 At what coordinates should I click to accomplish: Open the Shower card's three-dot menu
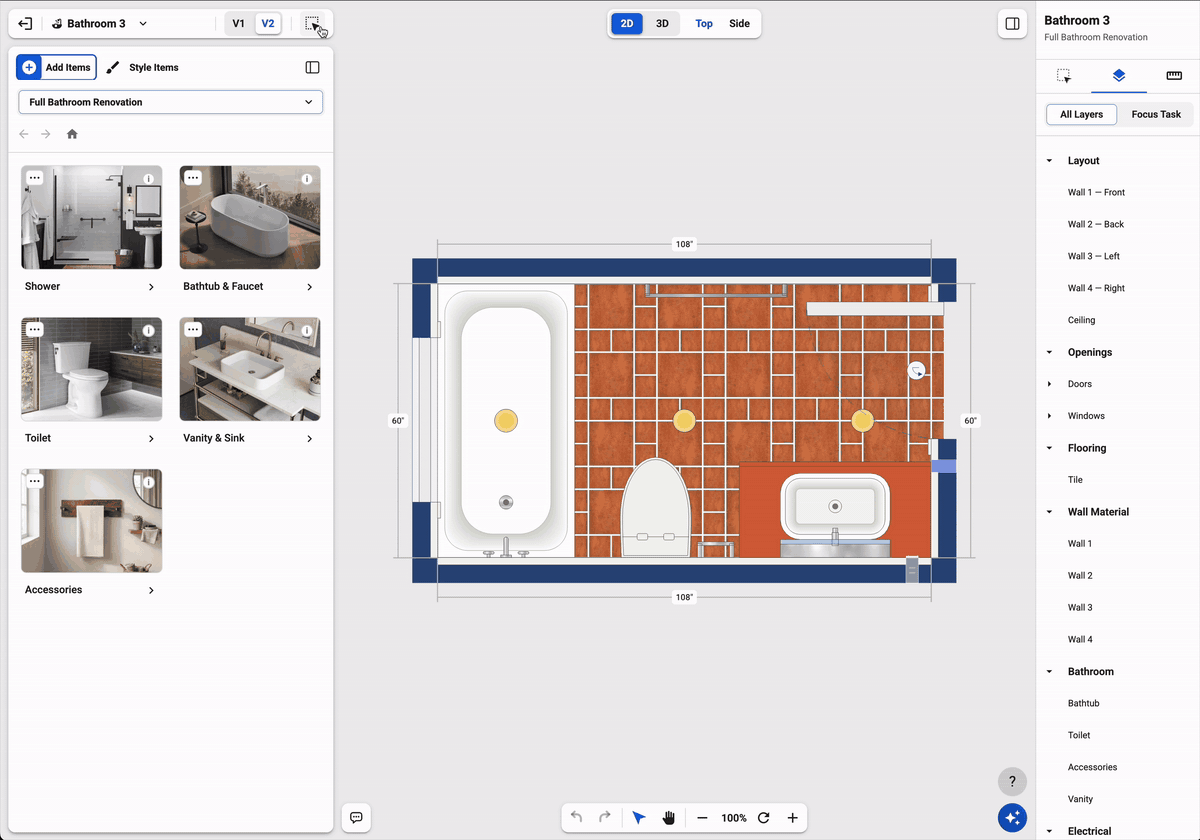[35, 178]
